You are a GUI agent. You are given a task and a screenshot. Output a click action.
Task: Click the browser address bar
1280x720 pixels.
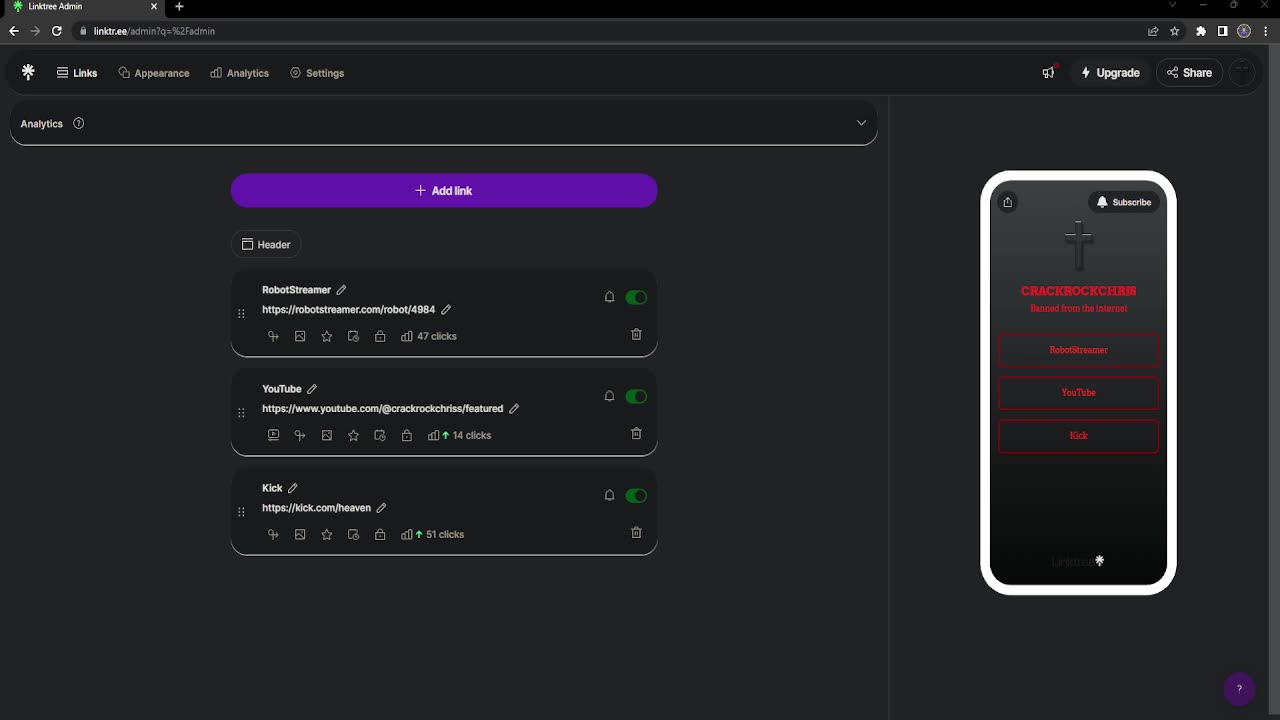click(x=610, y=31)
